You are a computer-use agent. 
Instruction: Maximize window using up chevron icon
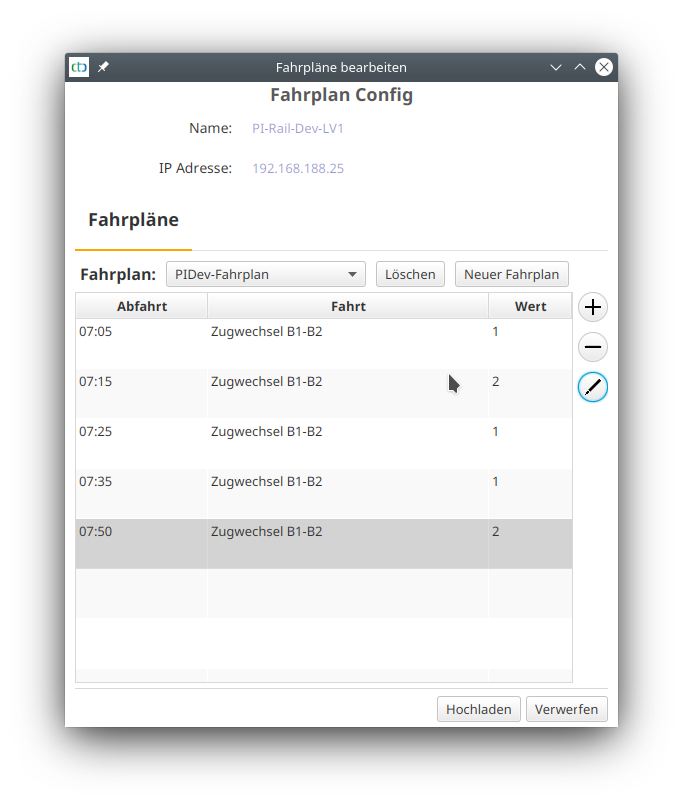[x=580, y=67]
